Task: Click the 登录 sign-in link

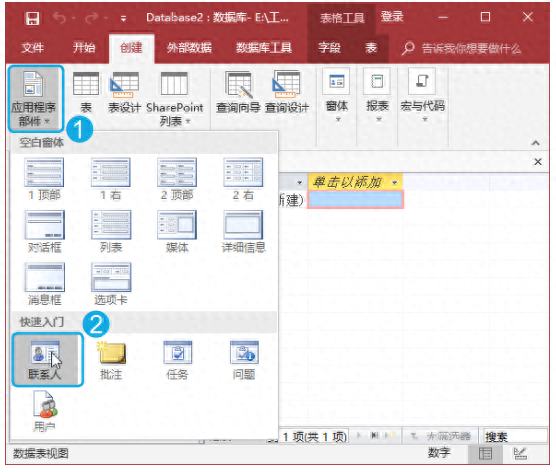Action: coord(392,17)
